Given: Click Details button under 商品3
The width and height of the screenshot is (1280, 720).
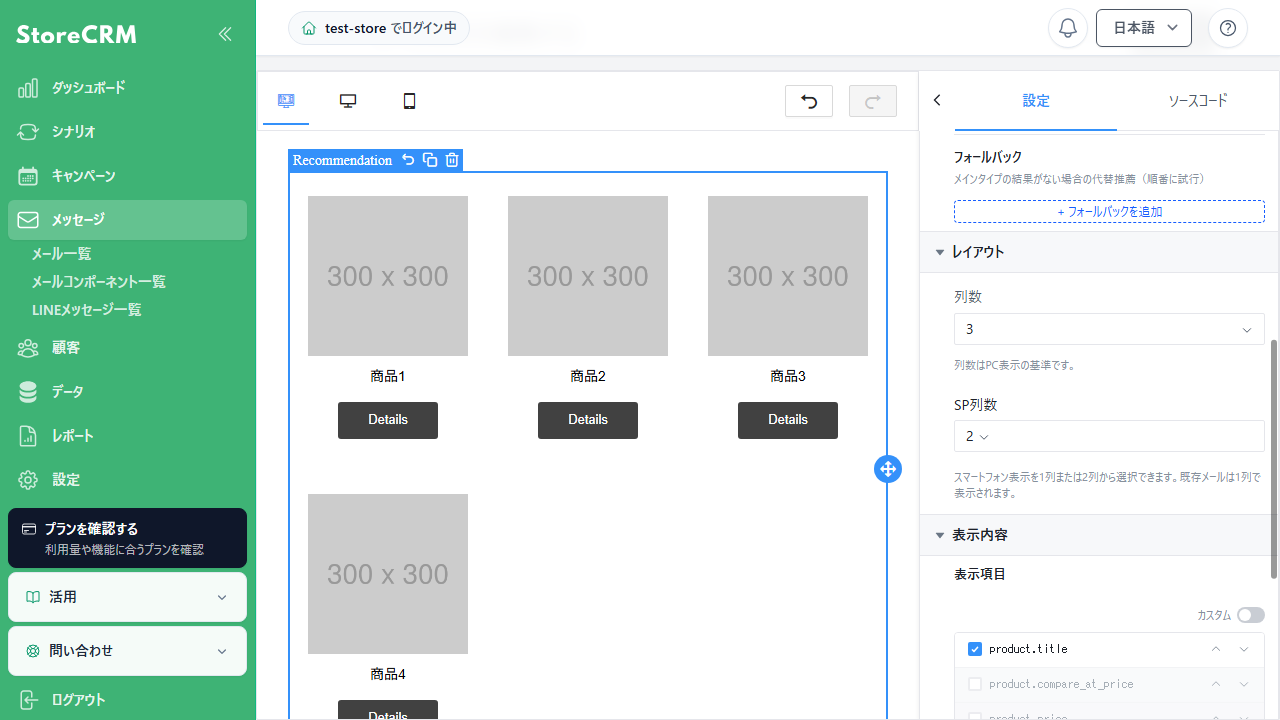Looking at the screenshot, I should [788, 420].
